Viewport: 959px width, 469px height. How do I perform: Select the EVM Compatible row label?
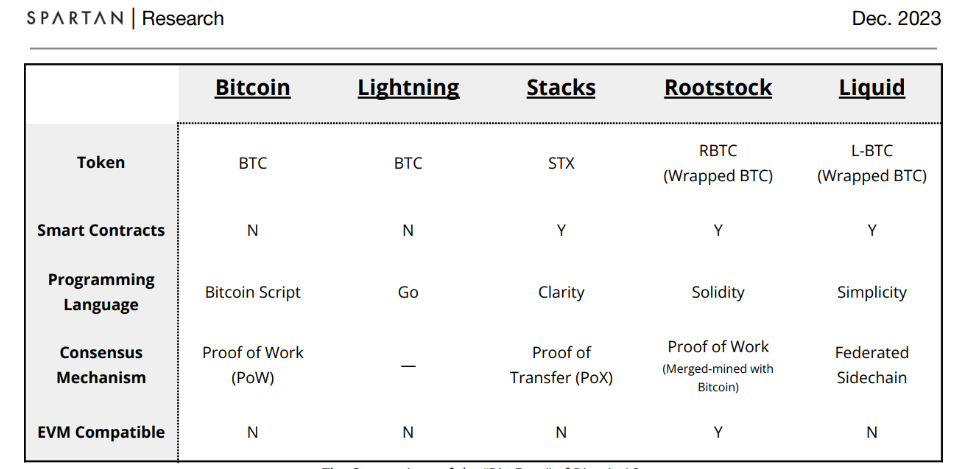click(101, 432)
